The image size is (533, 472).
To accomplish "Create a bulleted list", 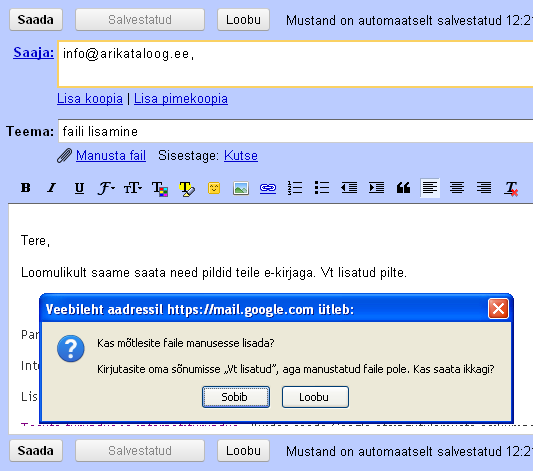I will (x=322, y=188).
